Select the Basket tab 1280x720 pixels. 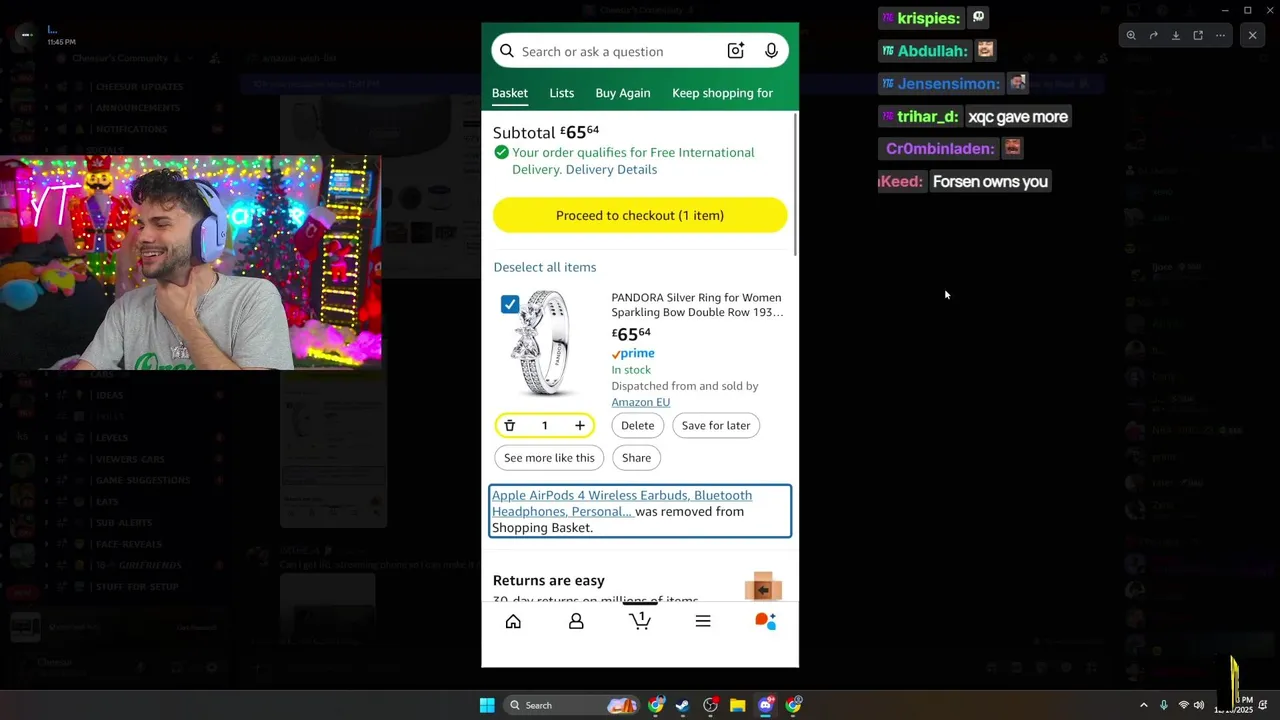tap(510, 93)
